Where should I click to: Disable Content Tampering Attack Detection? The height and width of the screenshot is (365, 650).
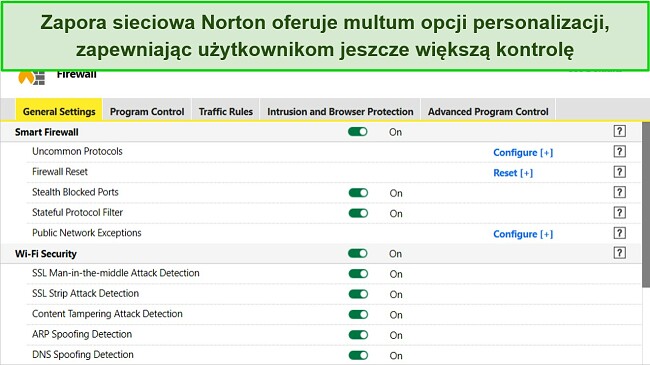[x=358, y=314]
